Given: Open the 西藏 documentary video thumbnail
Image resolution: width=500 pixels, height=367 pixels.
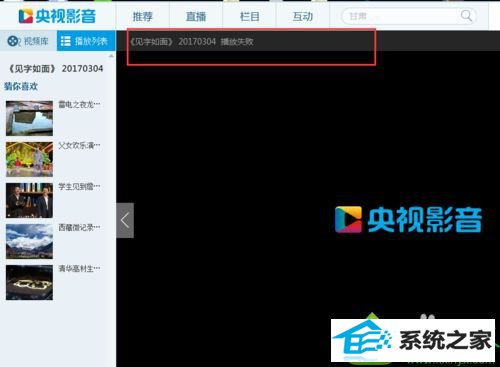Looking at the screenshot, I should click(x=29, y=241).
